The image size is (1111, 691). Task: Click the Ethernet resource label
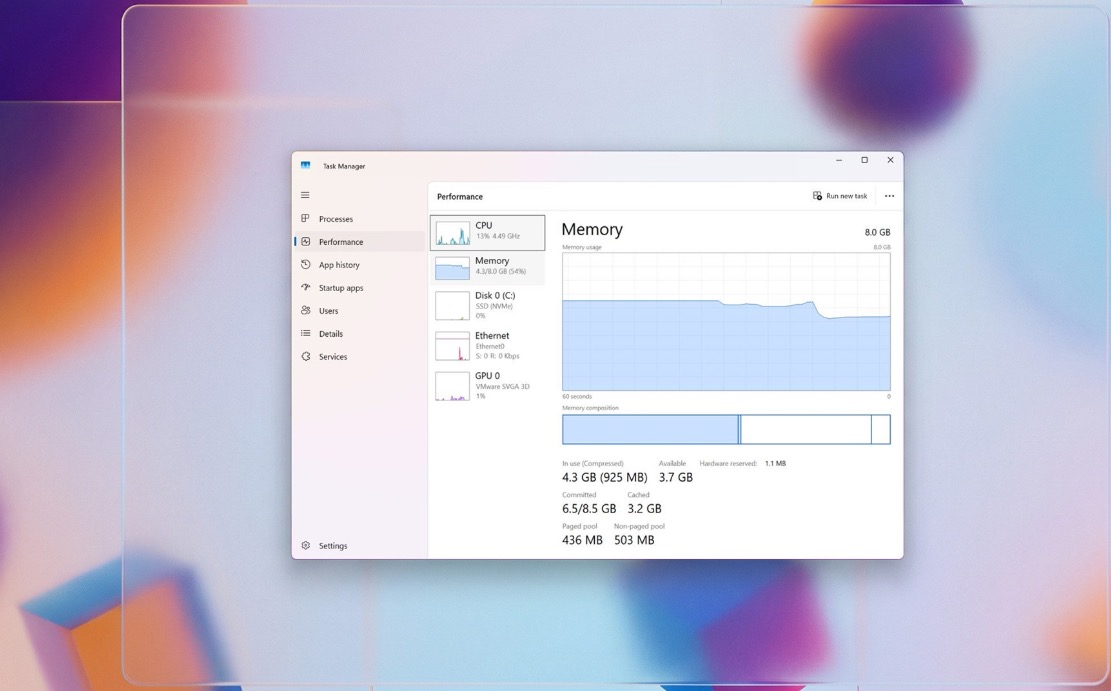492,336
